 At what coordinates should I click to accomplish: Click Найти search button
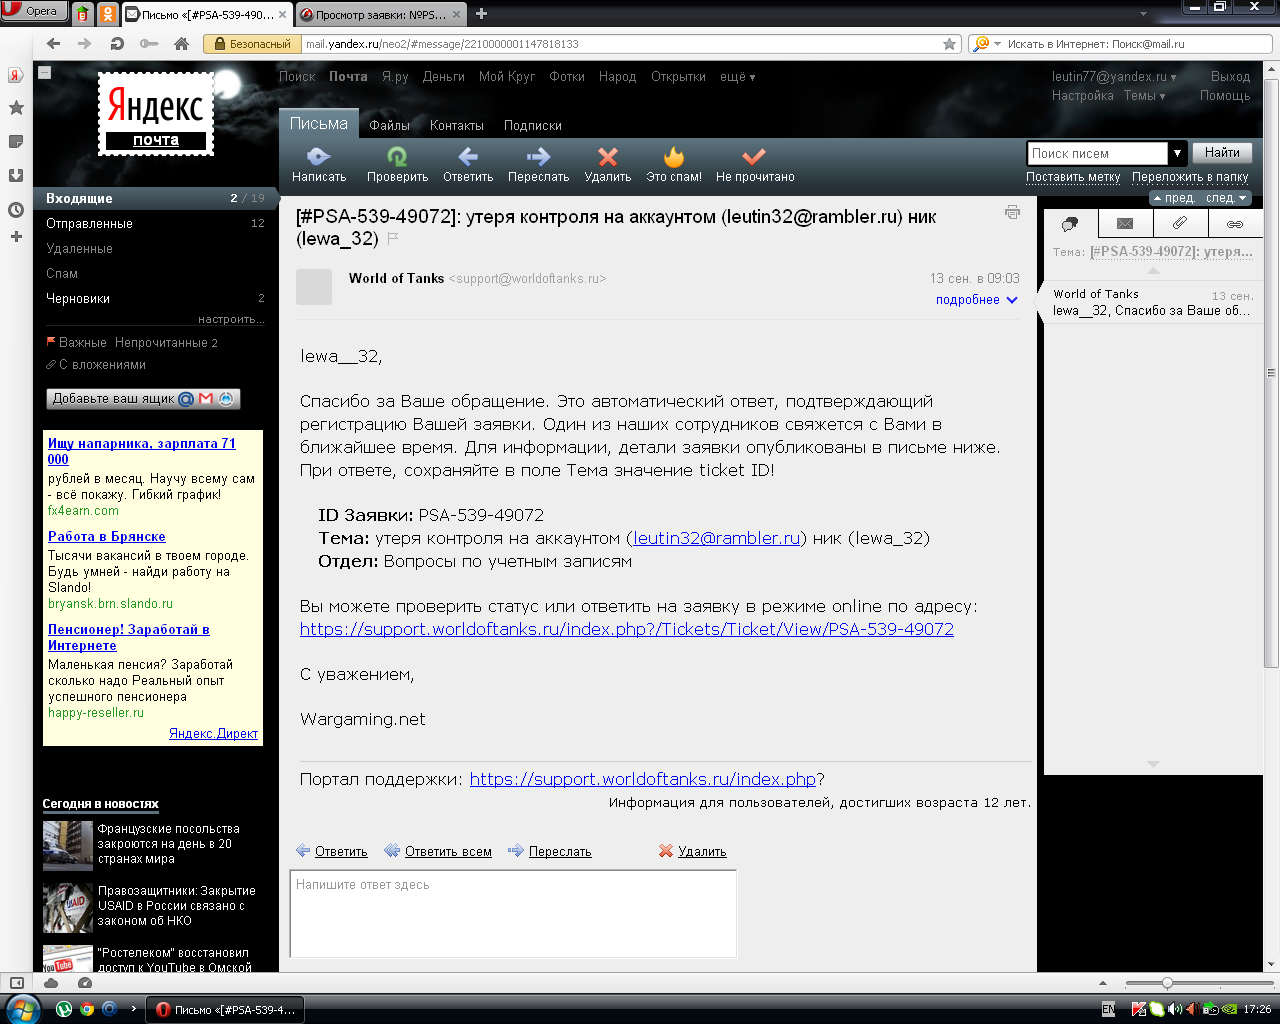[1222, 153]
